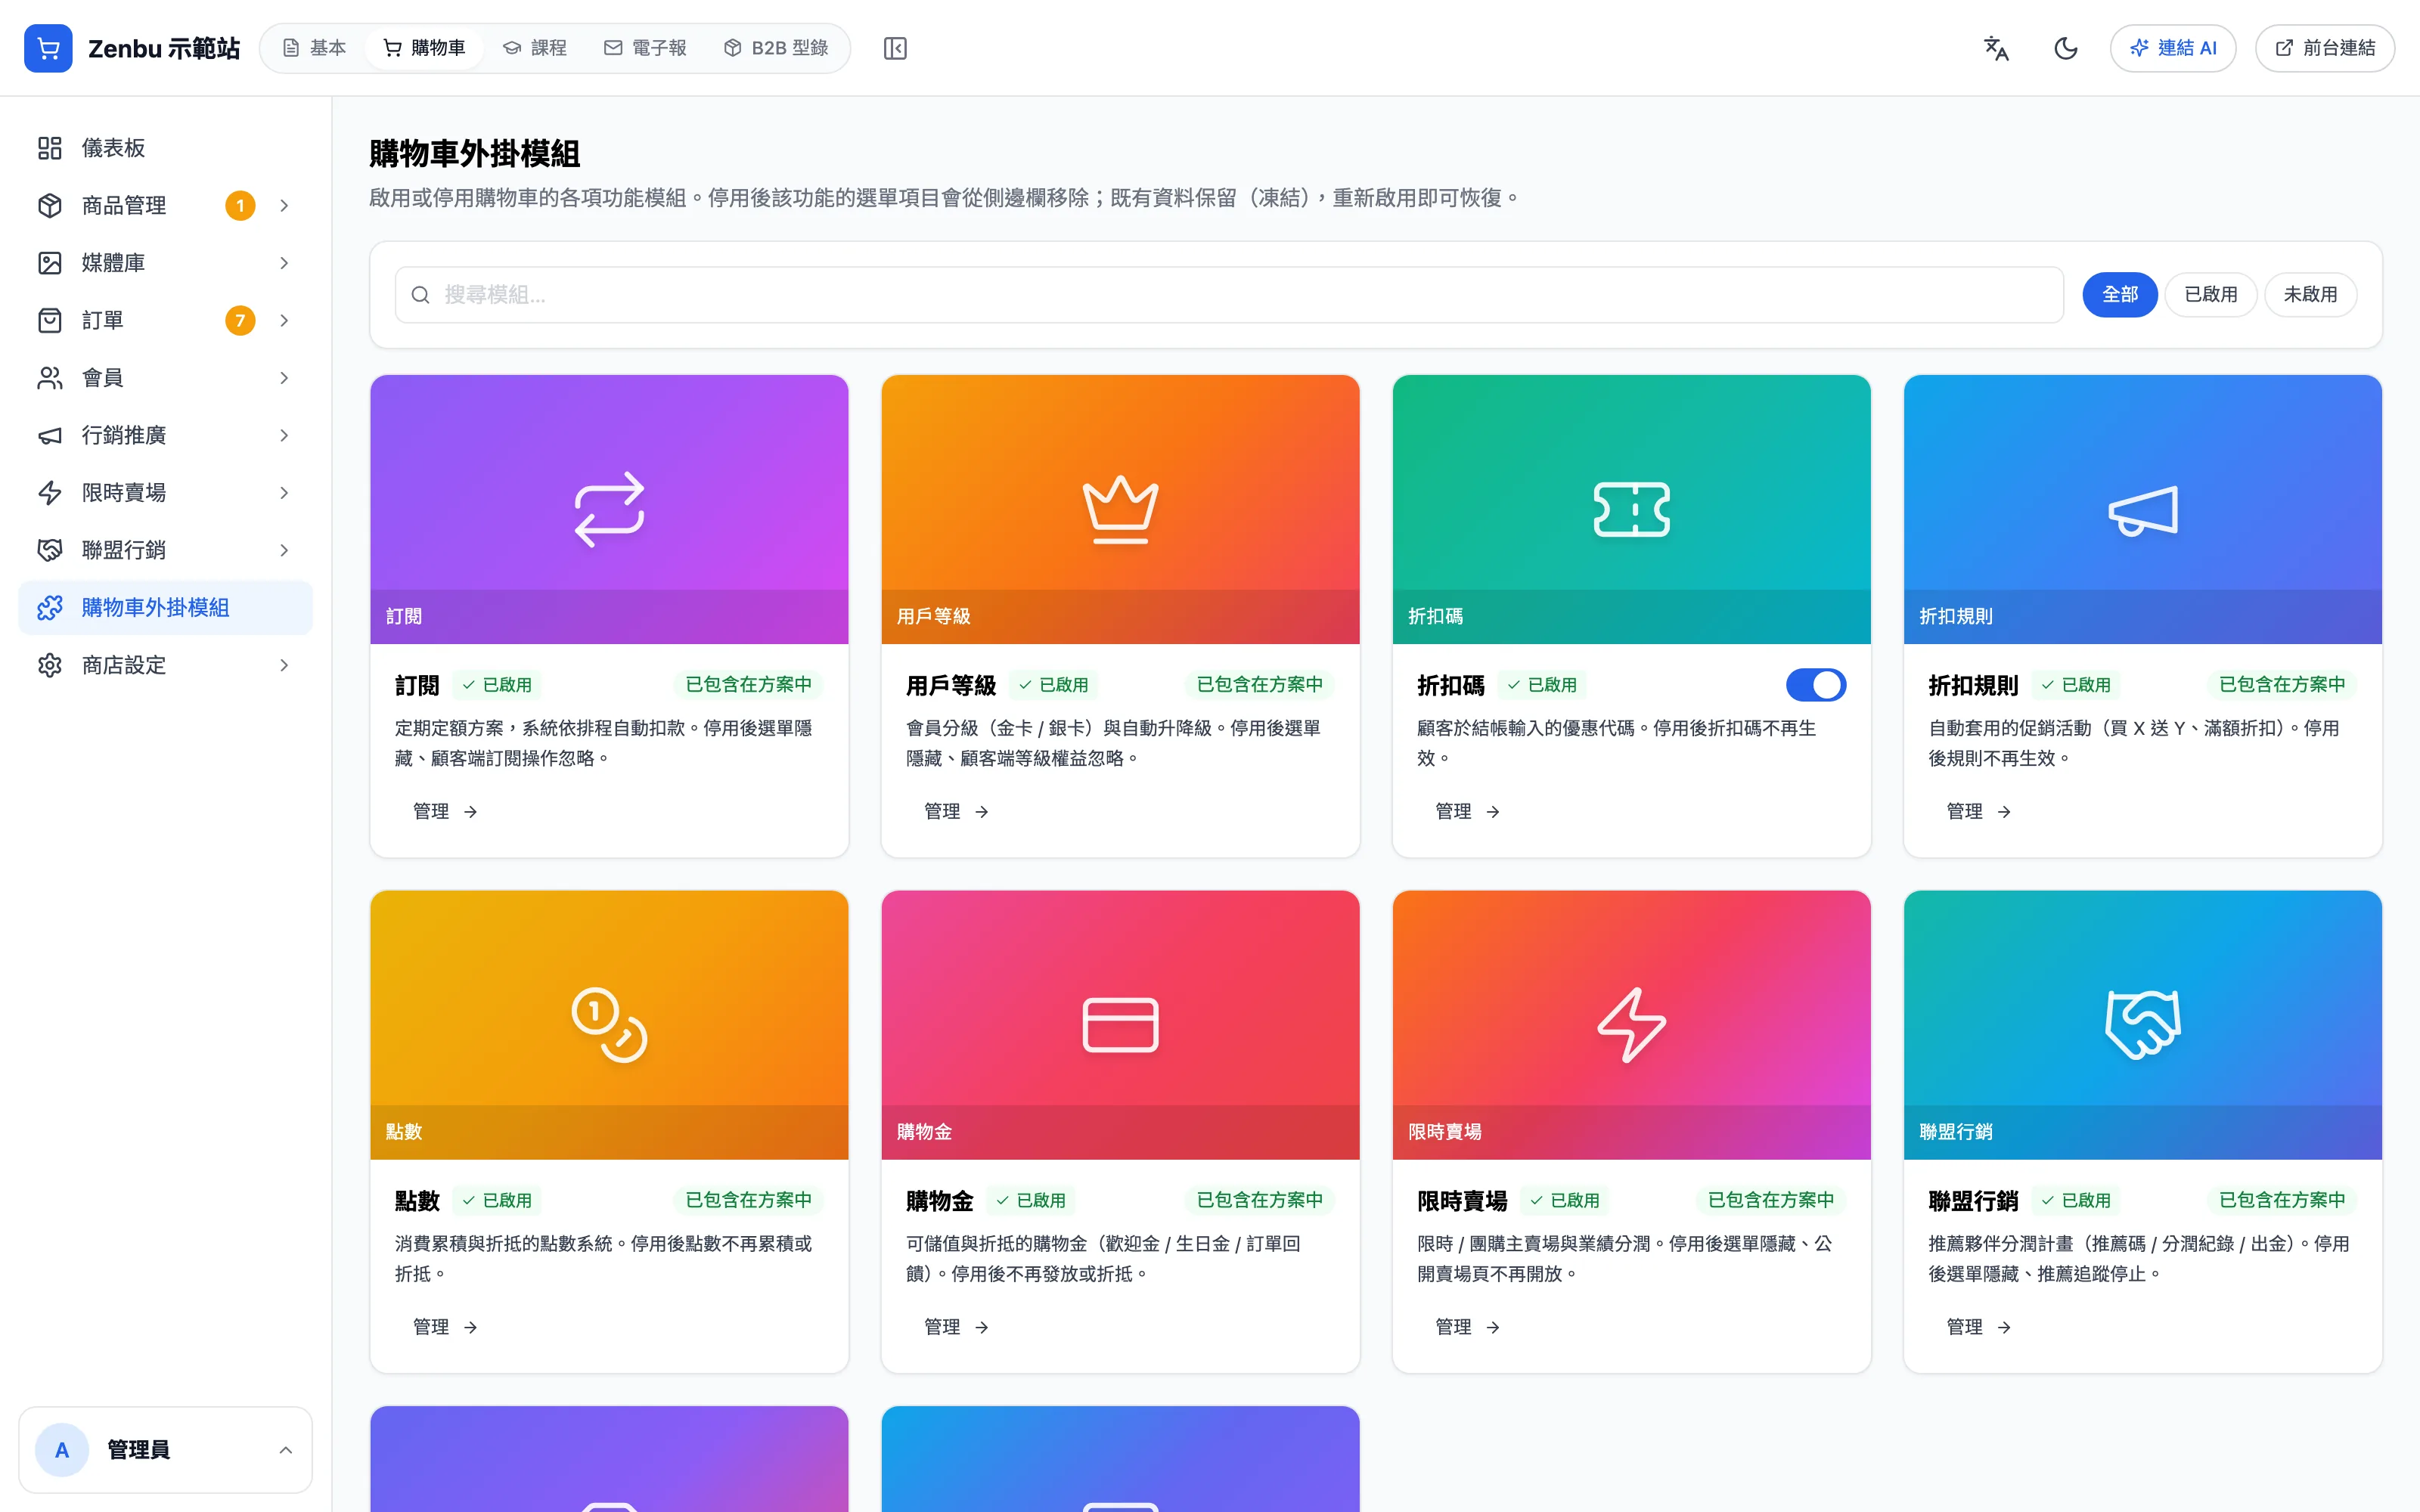Switch to the 課程 tab

(x=534, y=48)
